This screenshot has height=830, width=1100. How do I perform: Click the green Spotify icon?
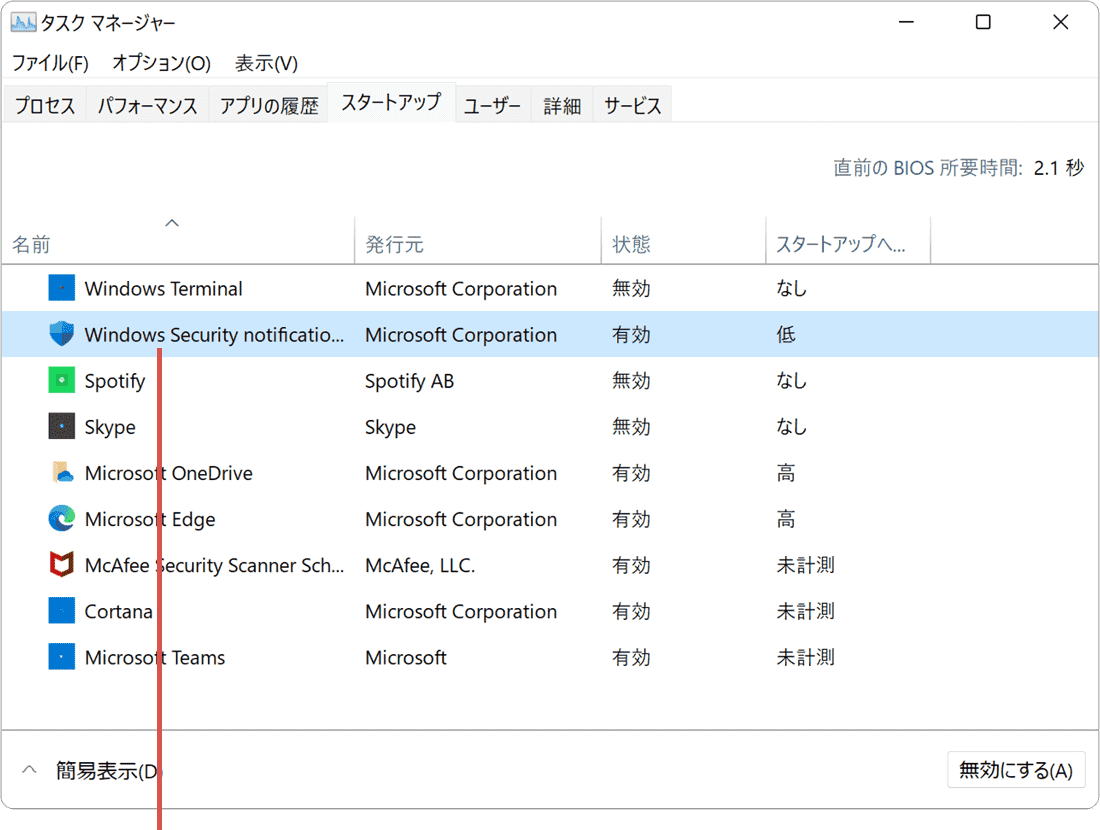point(62,380)
